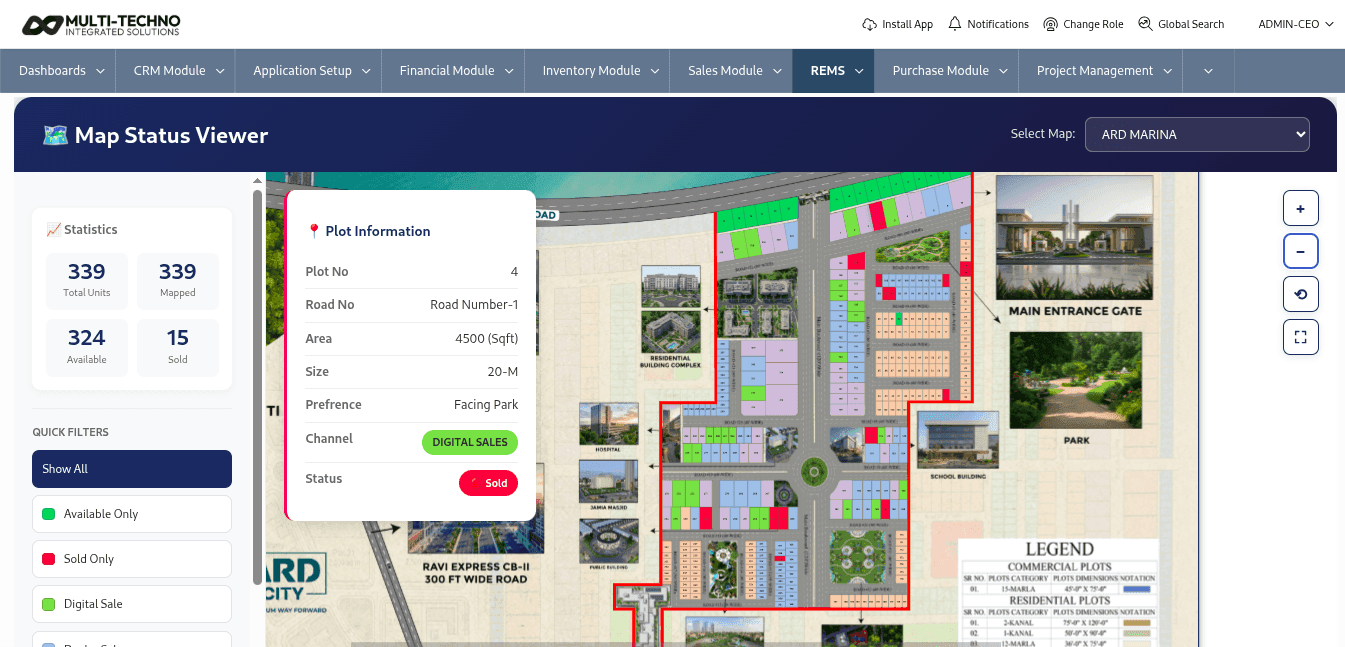Click the Facing Park preference value
The image size is (1345, 647).
tap(486, 405)
